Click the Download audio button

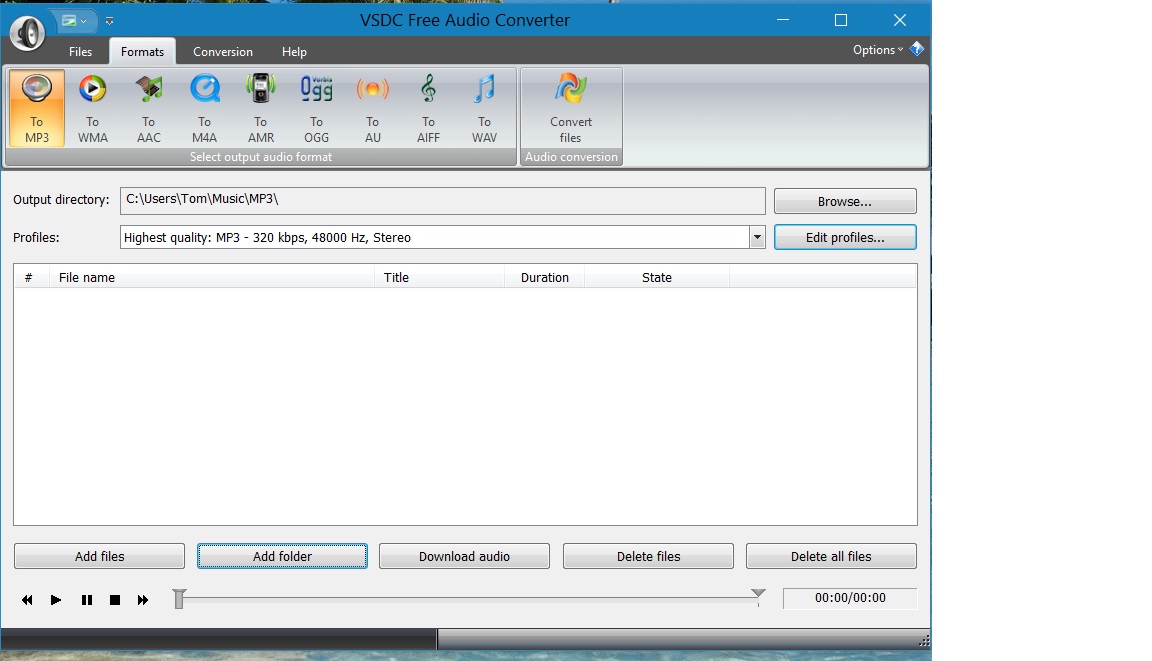[x=464, y=556]
